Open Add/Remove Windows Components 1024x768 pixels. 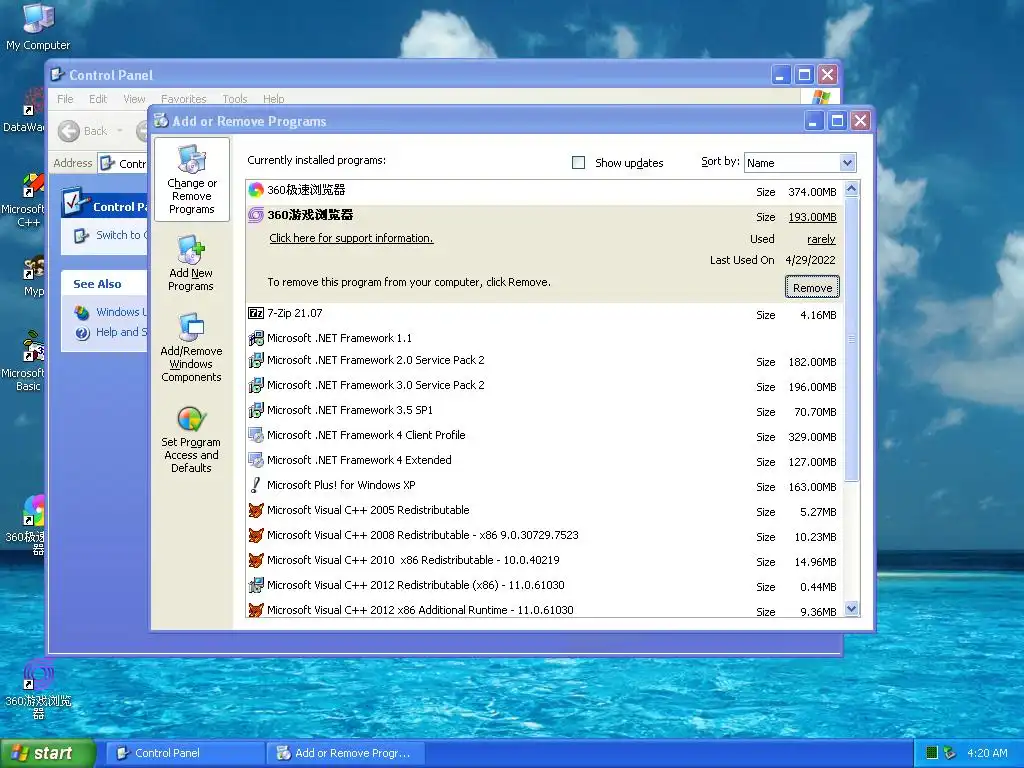[x=191, y=347]
